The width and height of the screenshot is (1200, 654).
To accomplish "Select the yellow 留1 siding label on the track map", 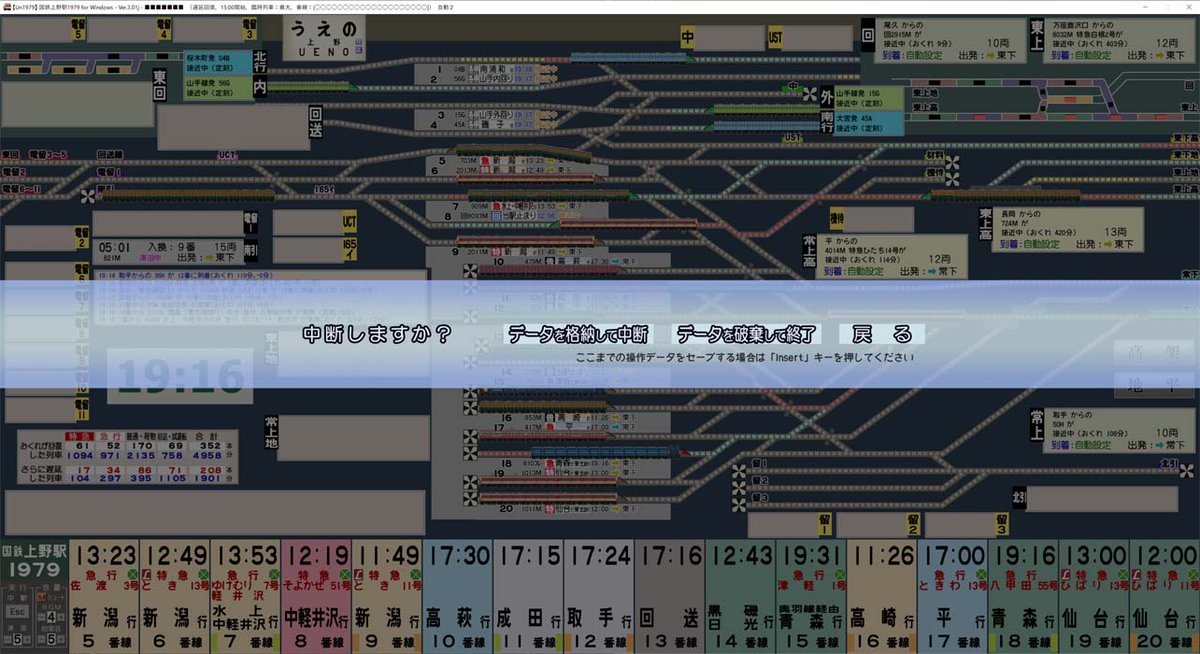I will pyautogui.click(x=825, y=522).
